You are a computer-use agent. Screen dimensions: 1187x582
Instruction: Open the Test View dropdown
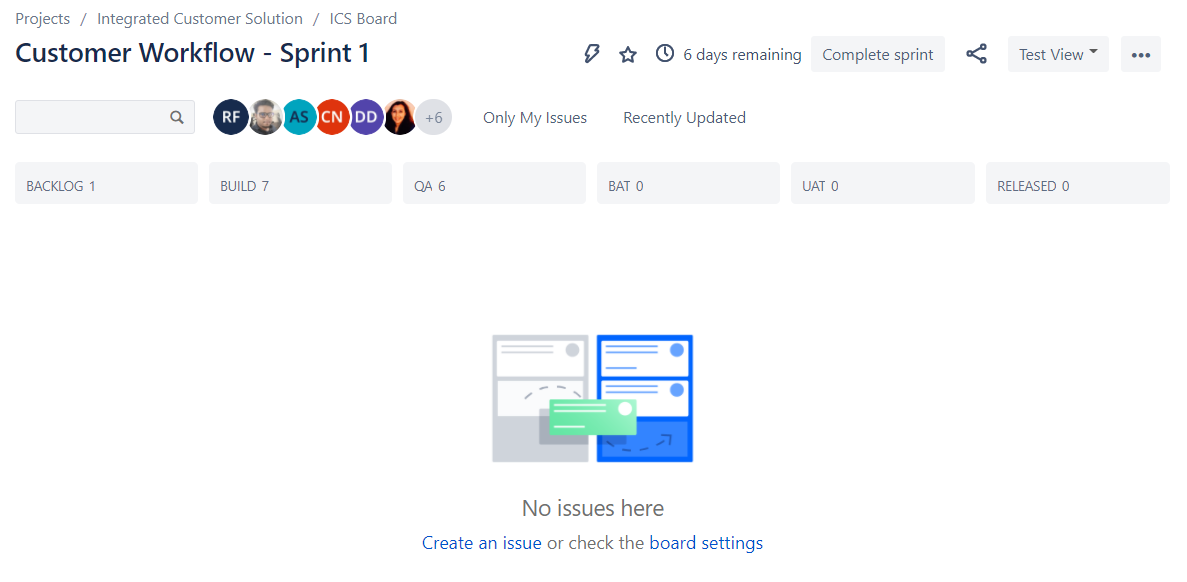pyautogui.click(x=1058, y=54)
